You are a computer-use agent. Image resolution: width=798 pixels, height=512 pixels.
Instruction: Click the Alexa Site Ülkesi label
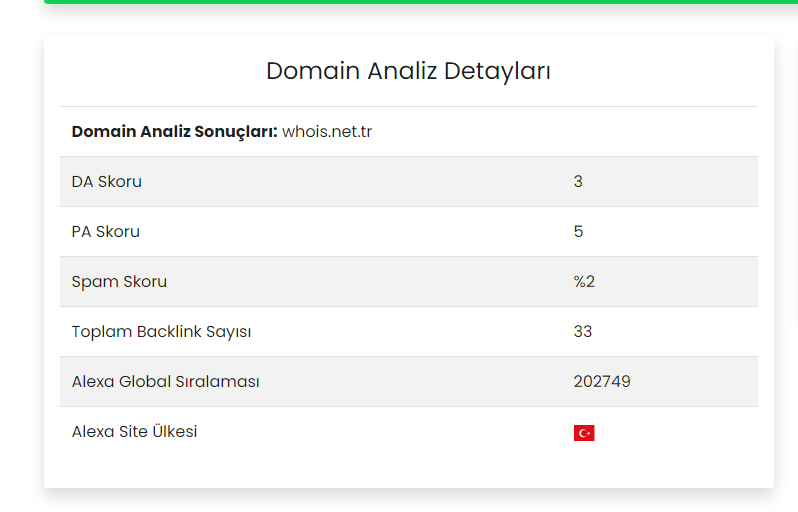134,432
